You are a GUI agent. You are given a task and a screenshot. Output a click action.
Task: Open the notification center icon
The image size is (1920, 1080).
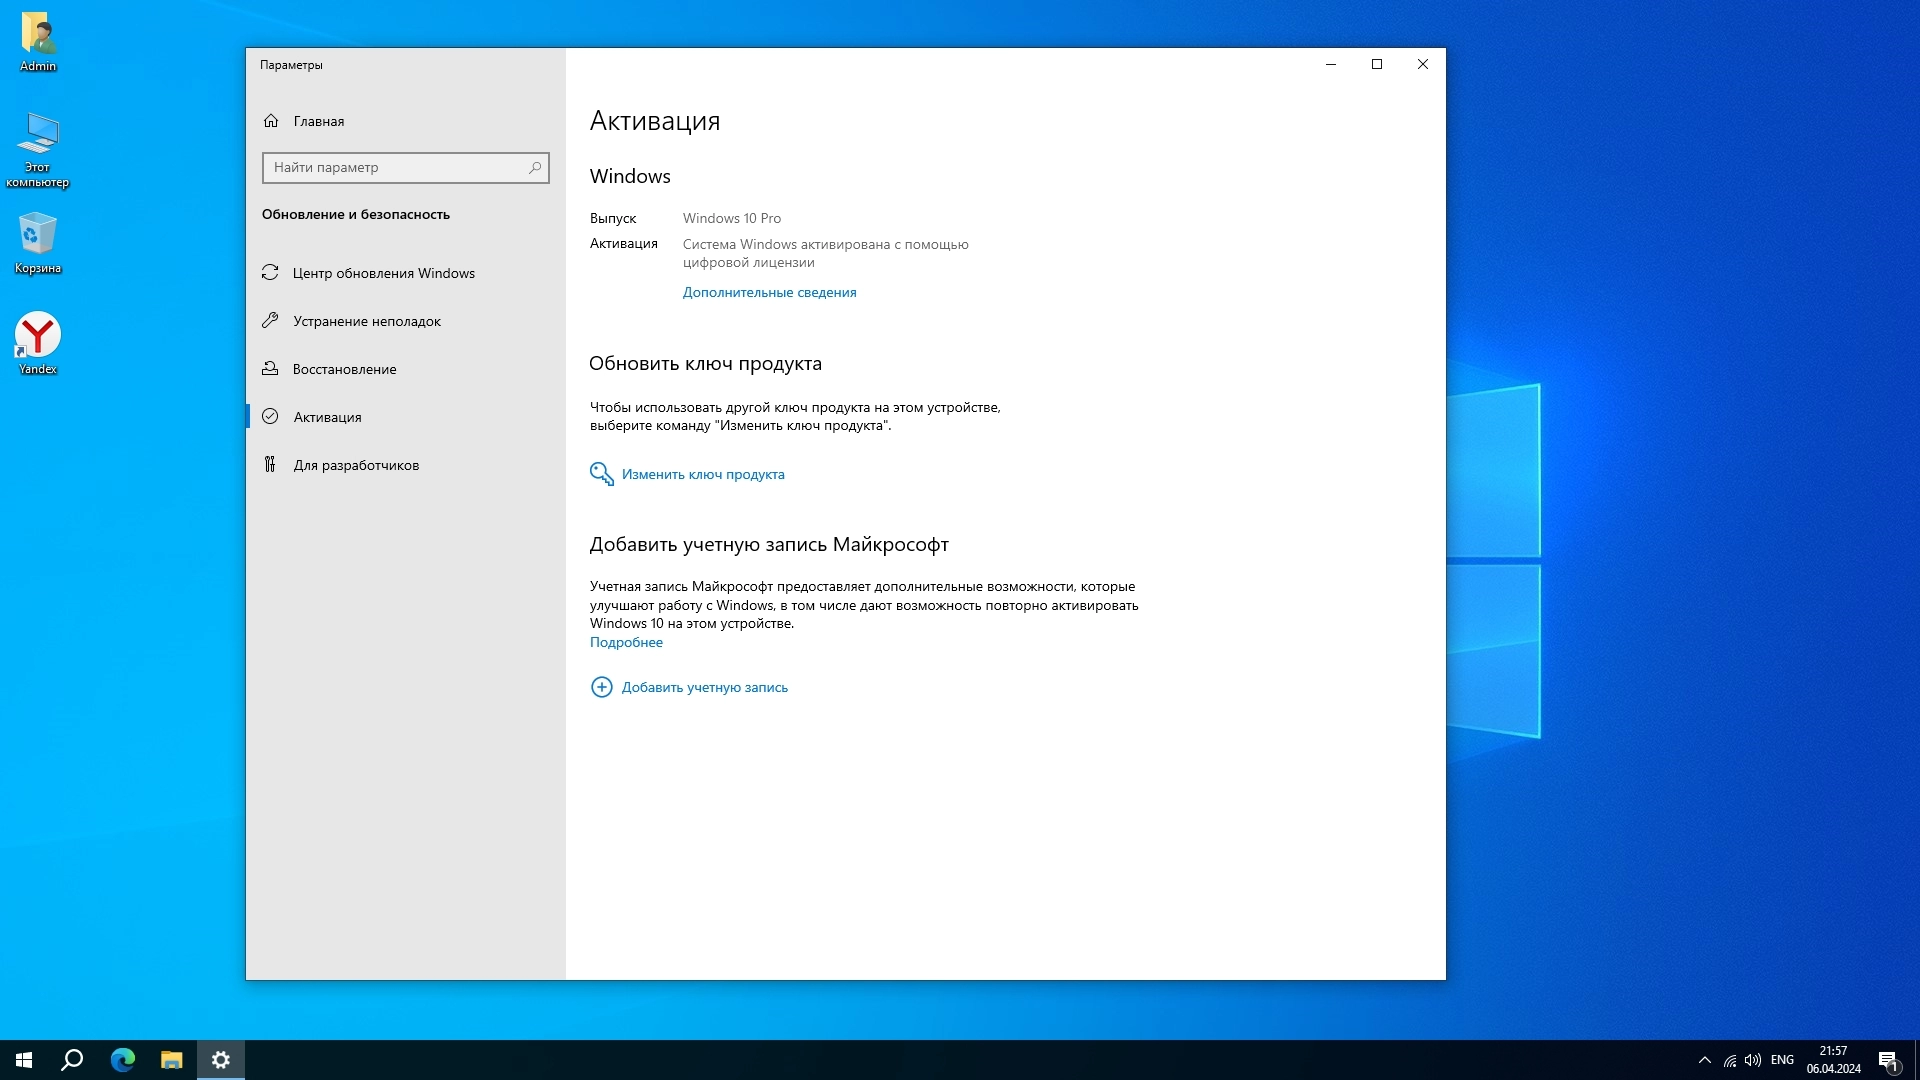(x=1888, y=1060)
